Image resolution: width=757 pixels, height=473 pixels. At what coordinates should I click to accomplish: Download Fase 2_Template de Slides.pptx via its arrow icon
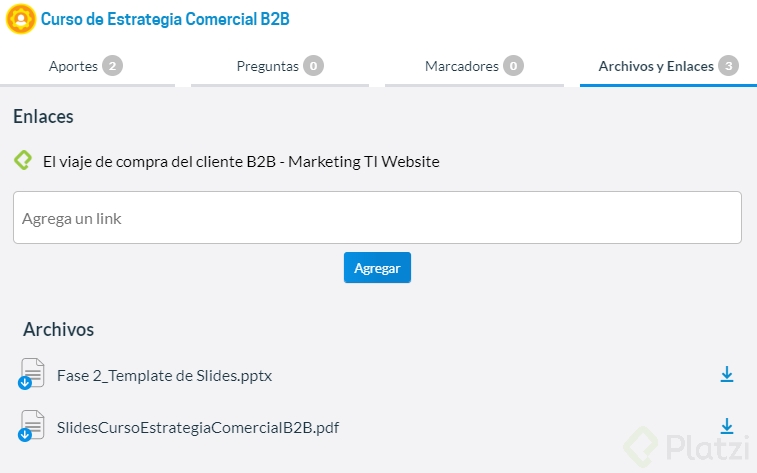pyautogui.click(x=727, y=375)
